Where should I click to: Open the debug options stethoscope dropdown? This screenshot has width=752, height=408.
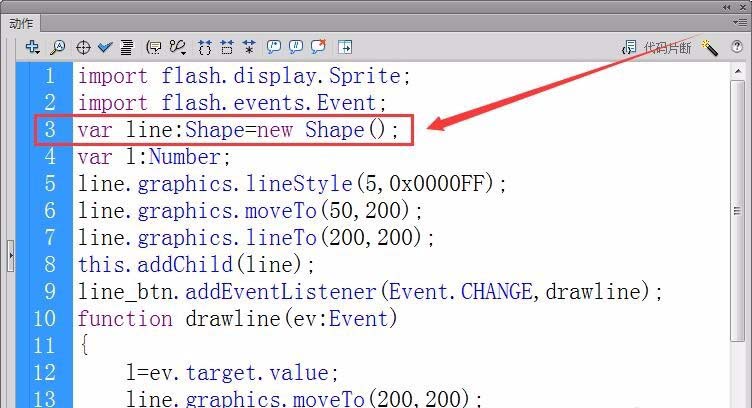[178, 47]
